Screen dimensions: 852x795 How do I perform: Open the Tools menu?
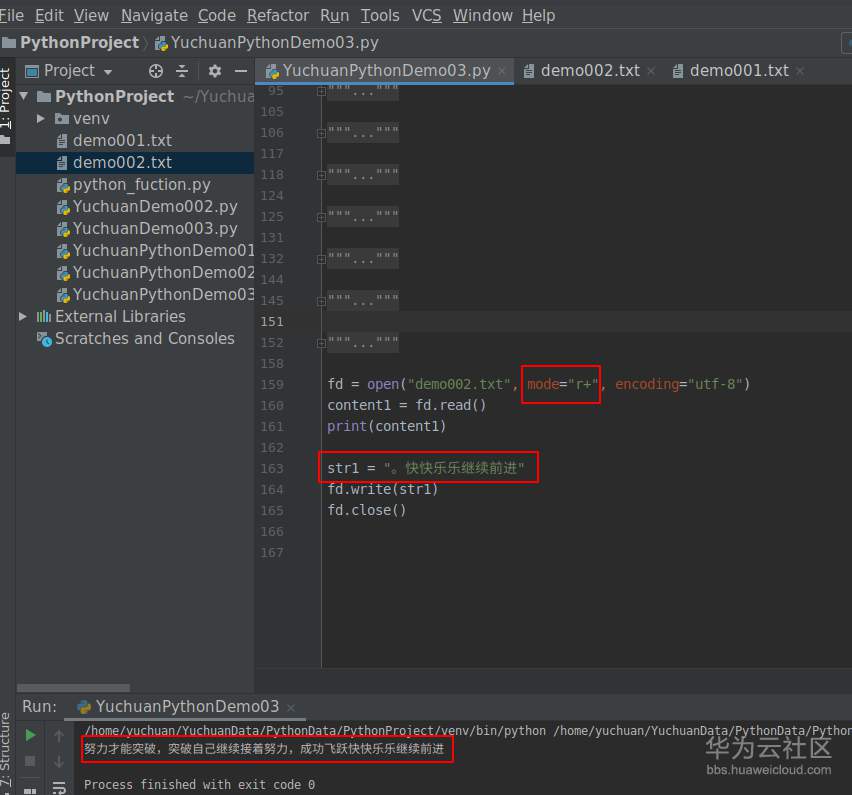click(x=380, y=15)
